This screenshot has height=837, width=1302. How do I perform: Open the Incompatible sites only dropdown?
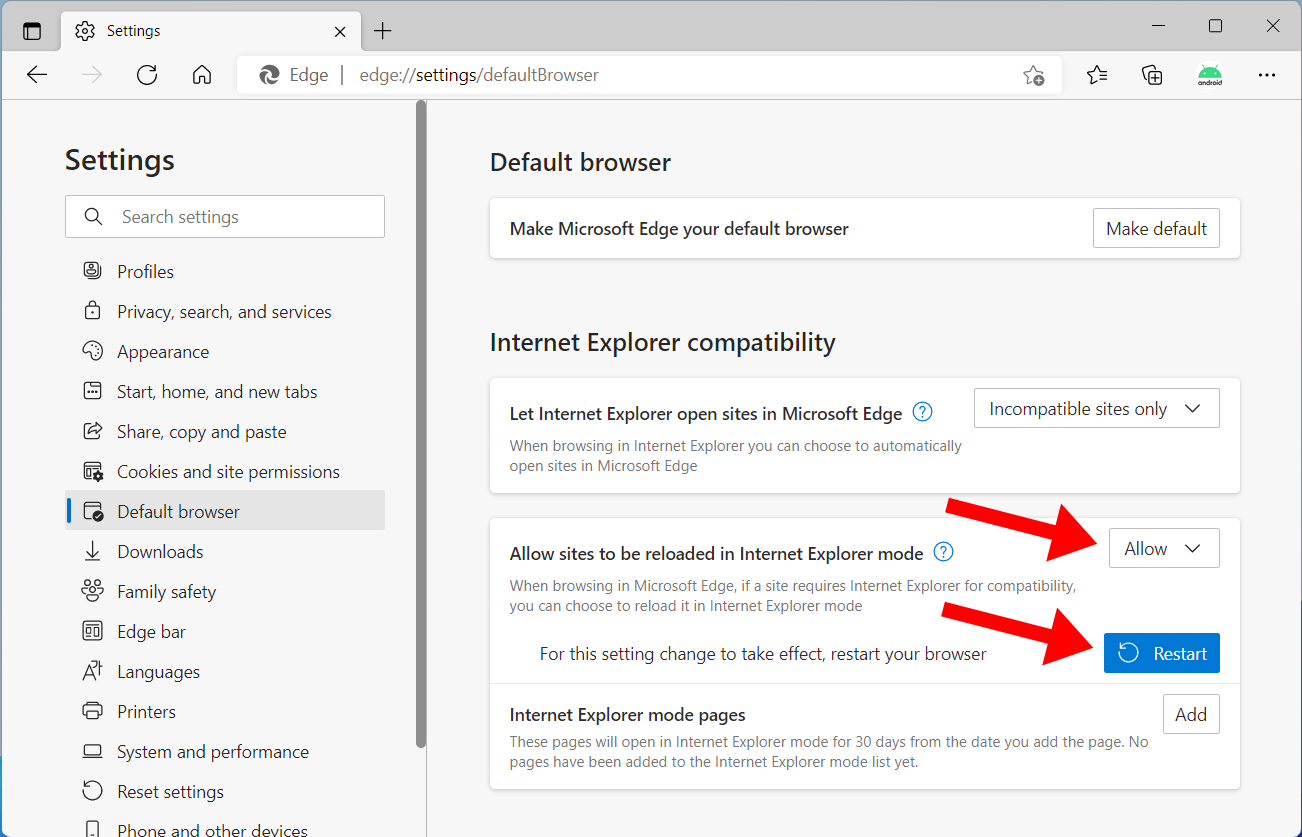1096,408
